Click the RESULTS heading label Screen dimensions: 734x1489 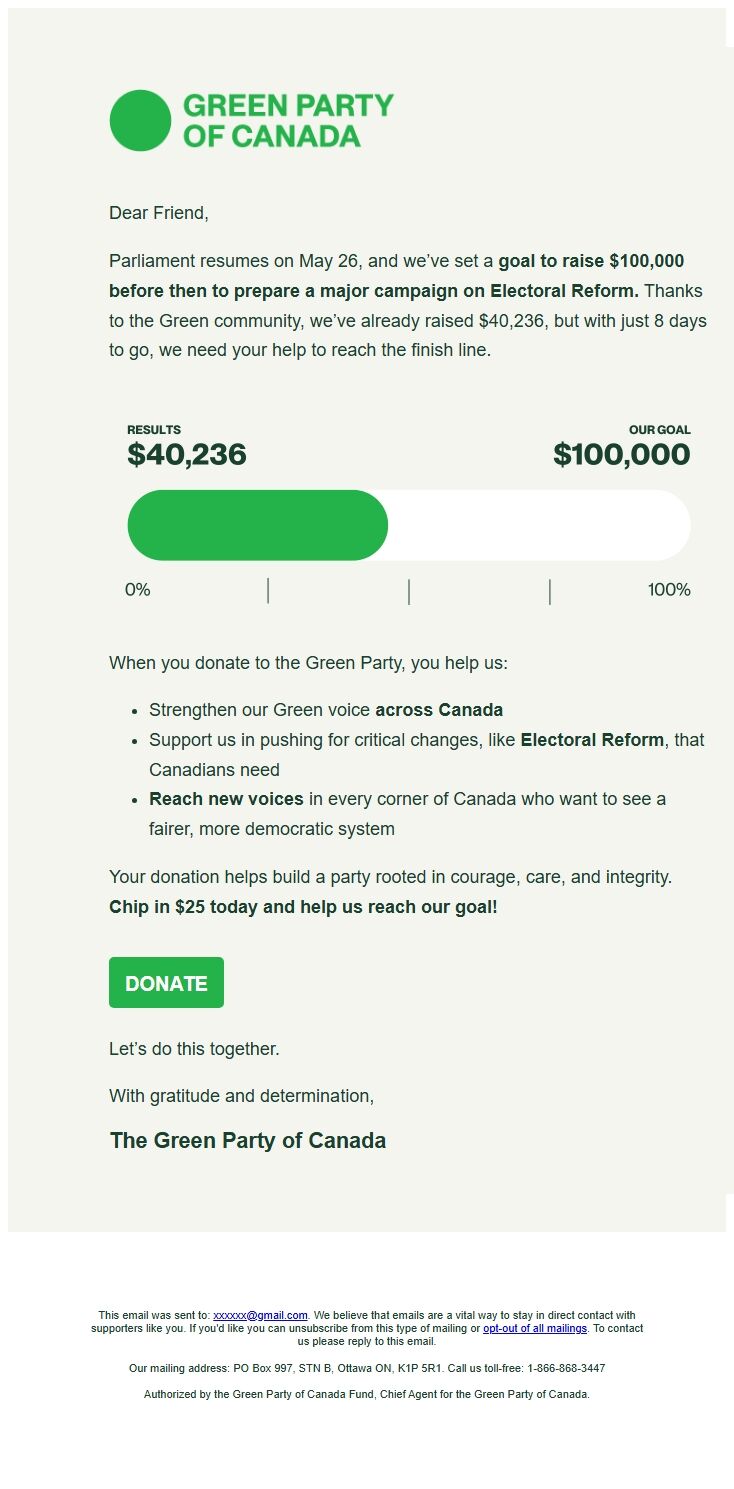coord(154,430)
